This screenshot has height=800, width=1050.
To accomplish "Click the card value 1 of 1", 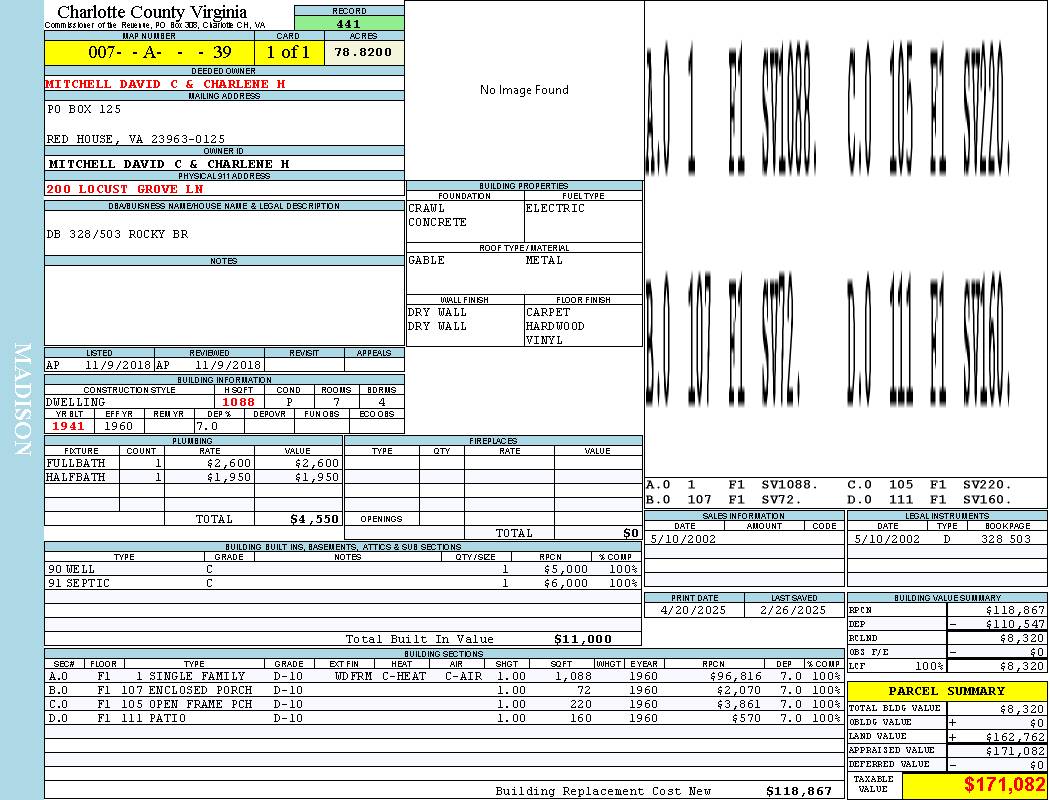I will coord(288,52).
